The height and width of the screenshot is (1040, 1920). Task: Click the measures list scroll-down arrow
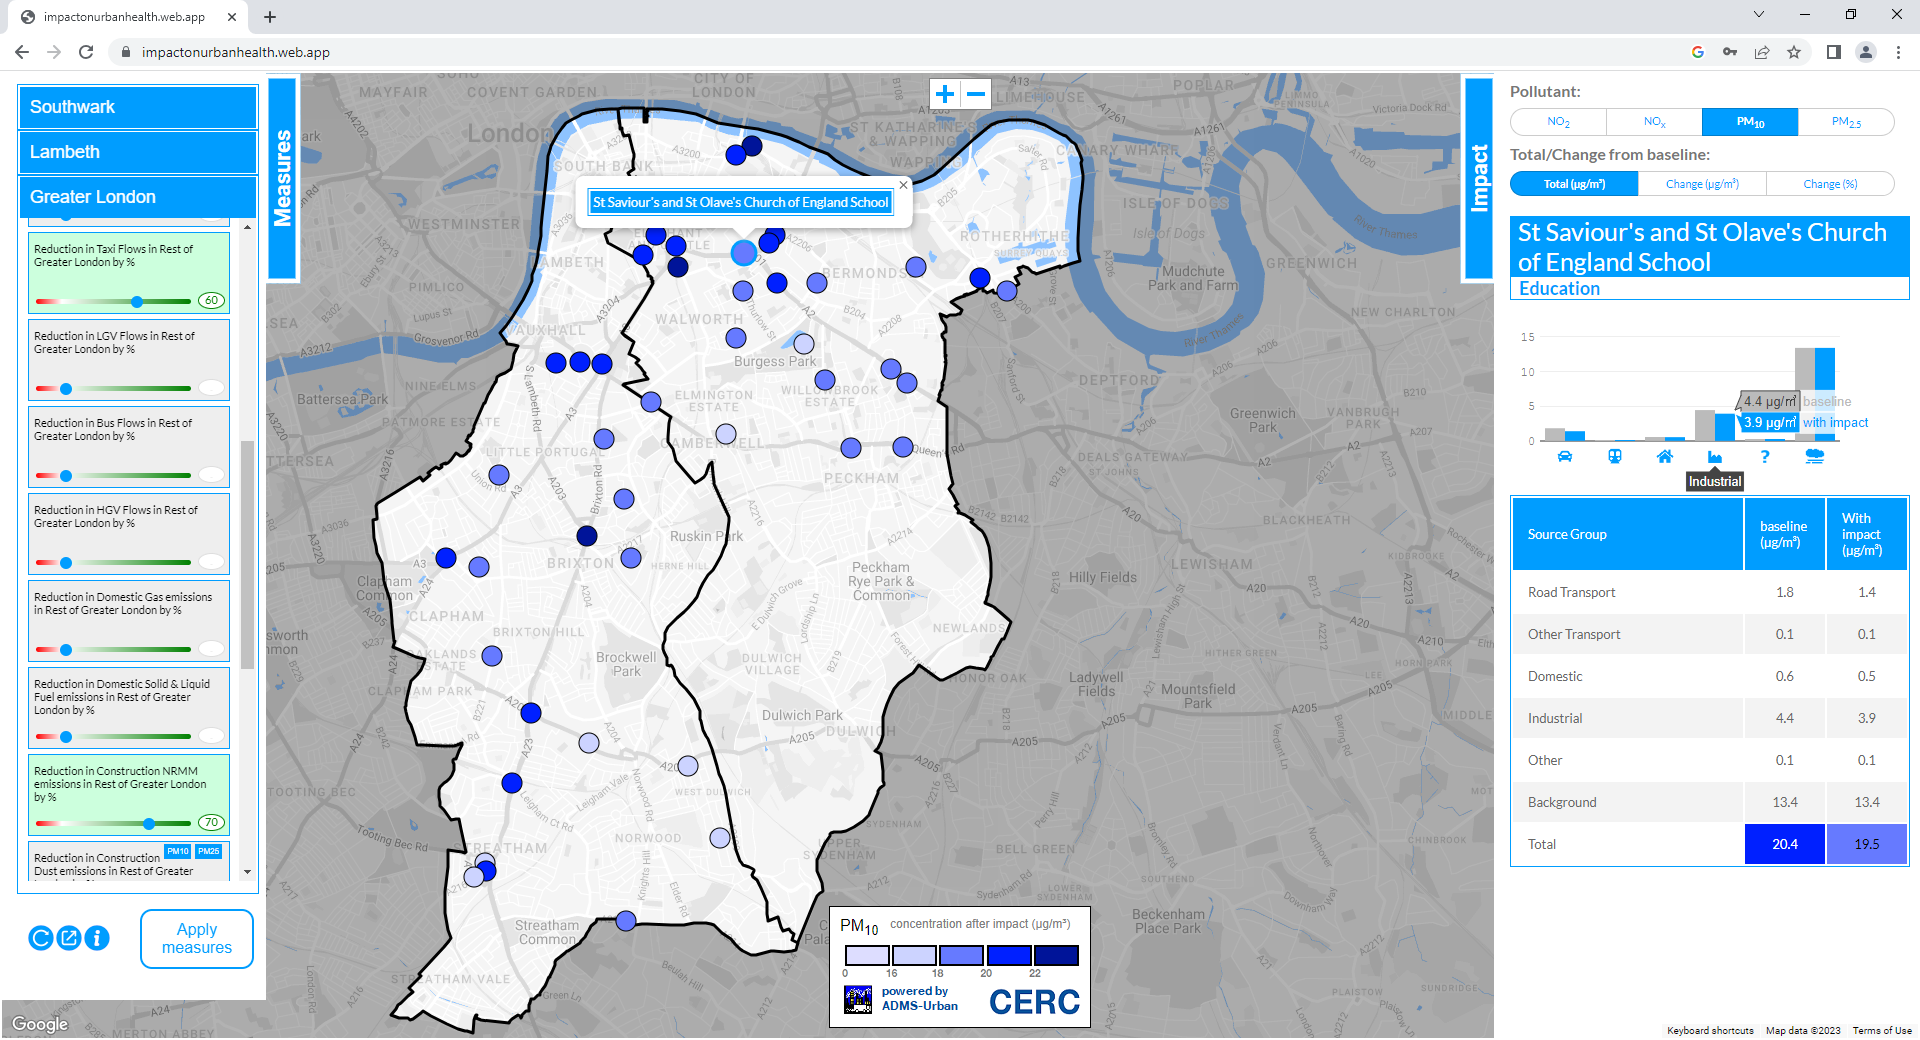pos(247,872)
